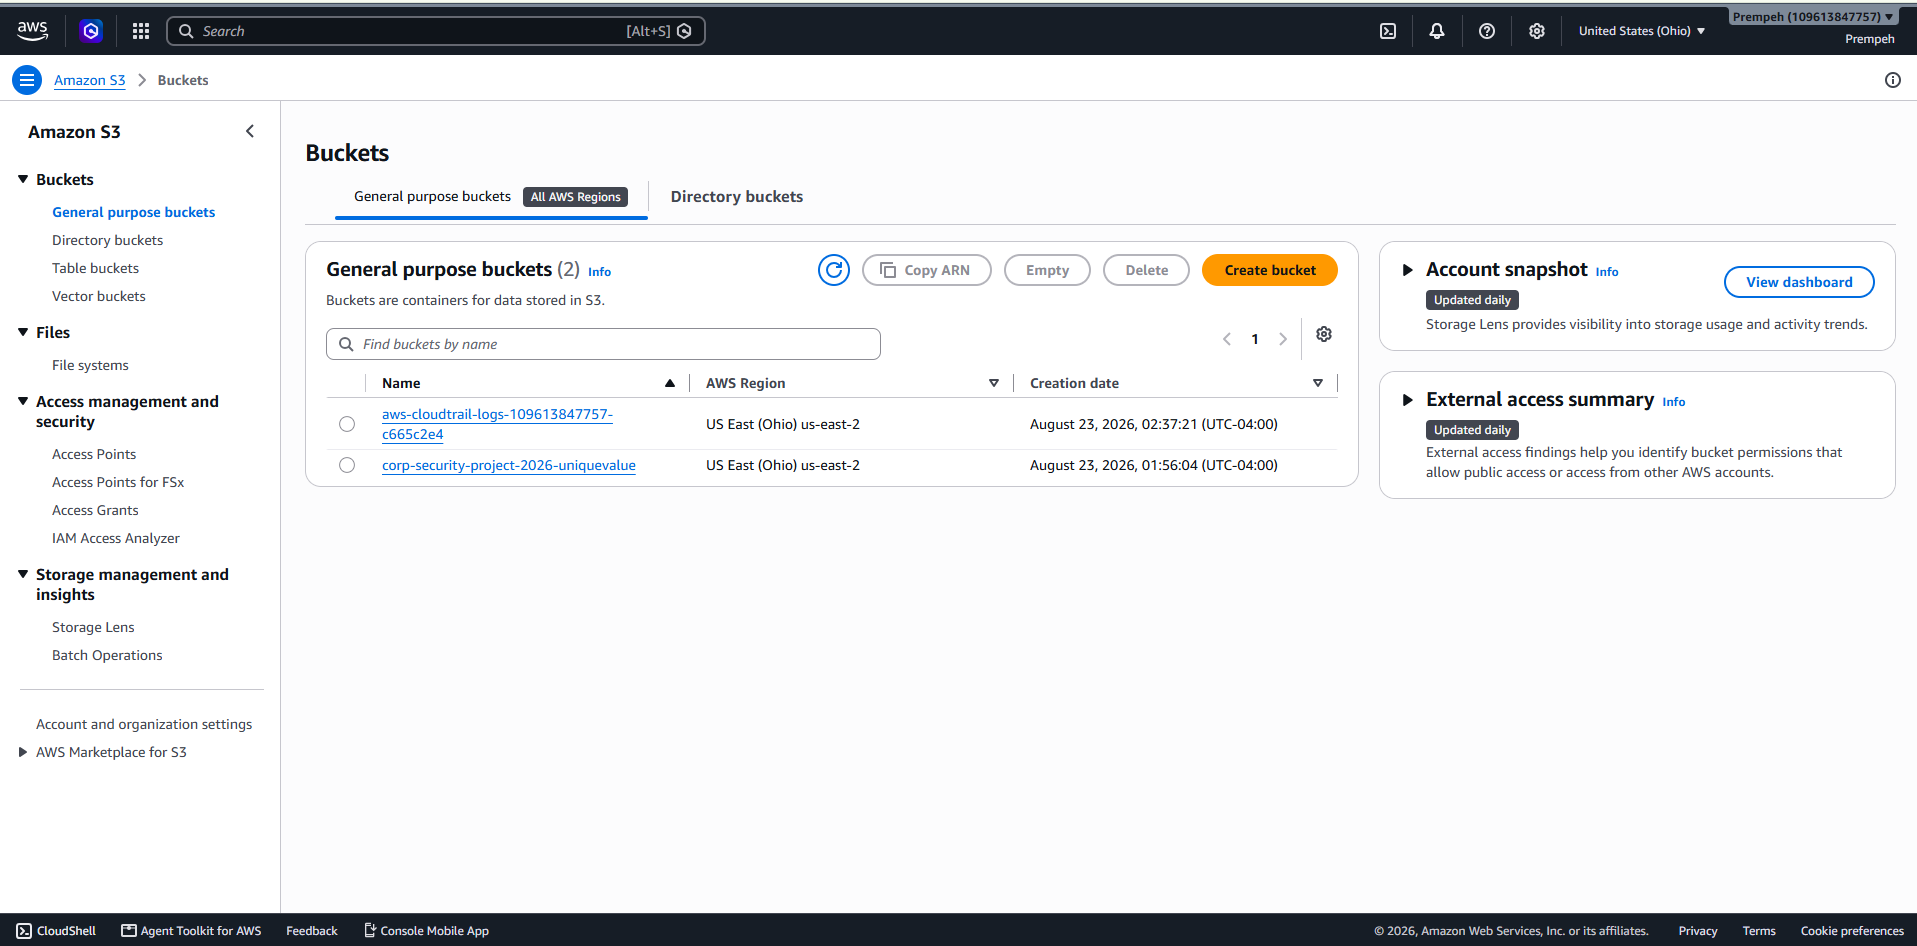Open the info panel circle icon
Screen dimensions: 1917x946
tap(1893, 80)
